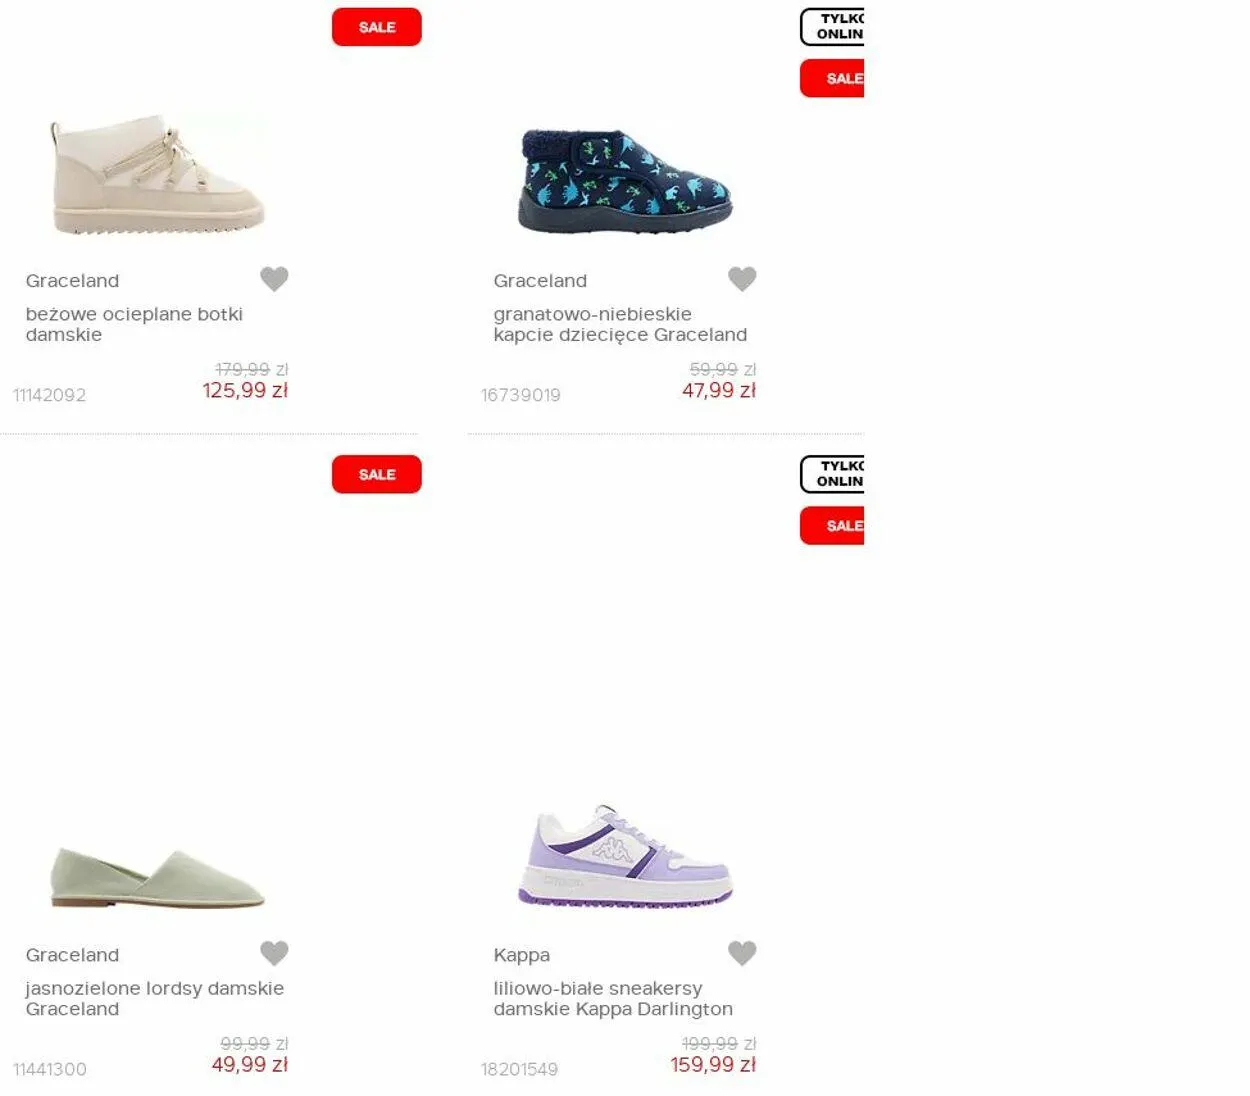Toggle wishlist heart on Kappa Darlington sneakers
Image resolution: width=1250 pixels, height=1096 pixels.
point(742,953)
